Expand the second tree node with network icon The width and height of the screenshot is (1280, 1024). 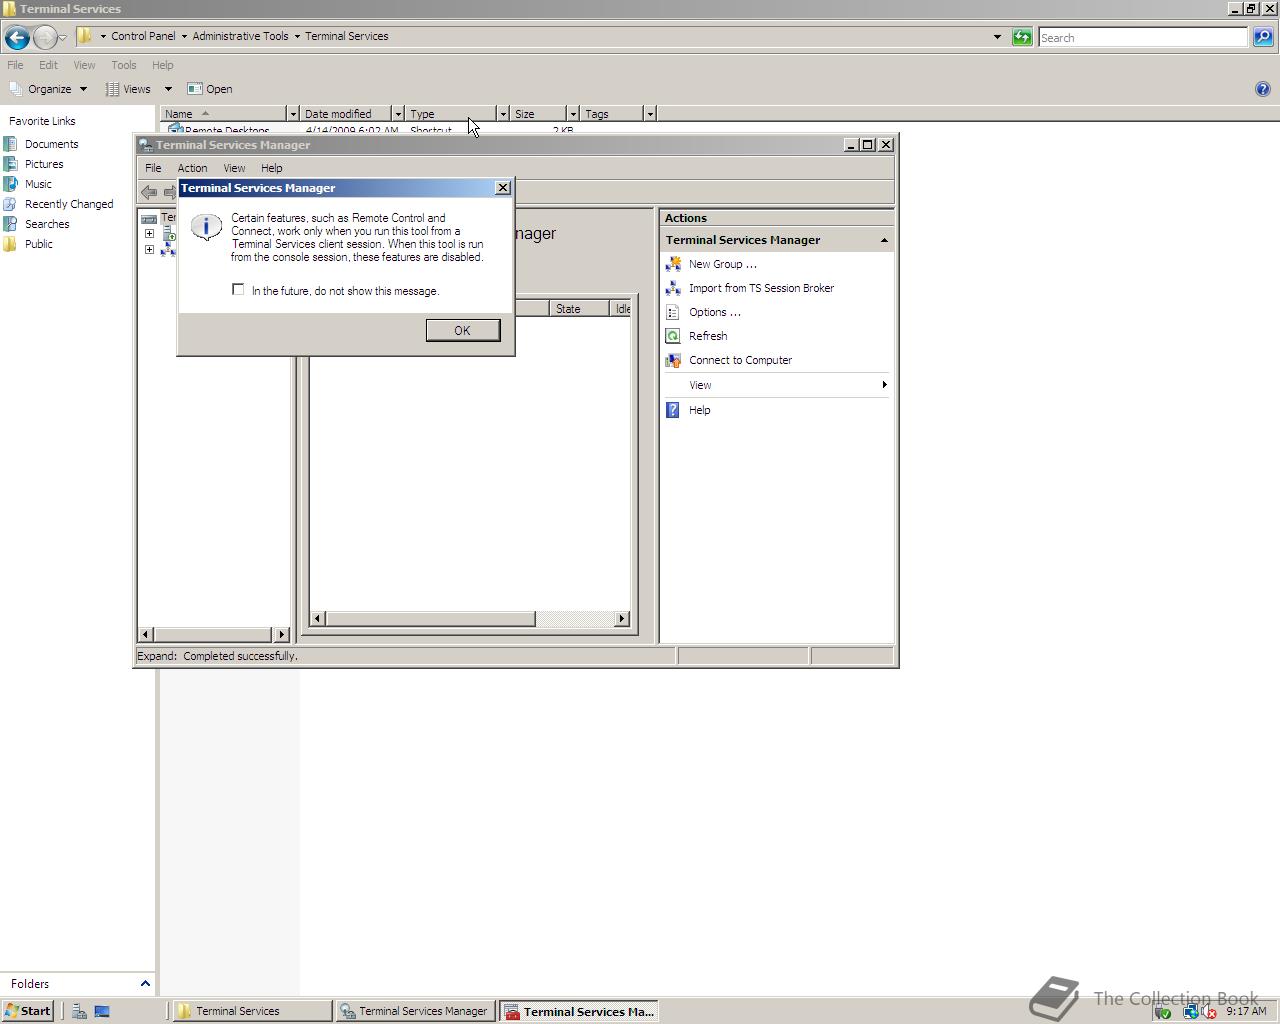[x=149, y=250]
